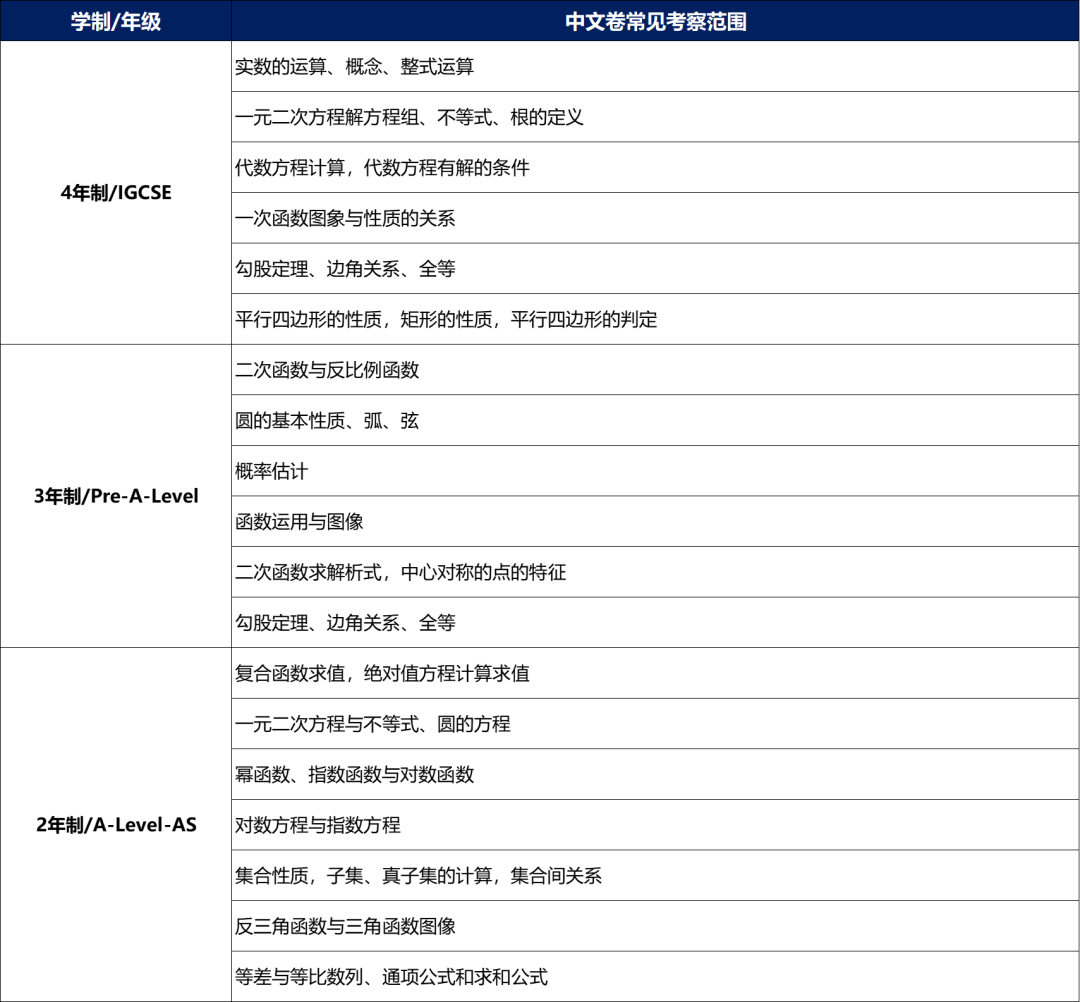Click the 一次函数图象与性质的关系 cell
Viewport: 1080px width, 1002px height.
[345, 218]
